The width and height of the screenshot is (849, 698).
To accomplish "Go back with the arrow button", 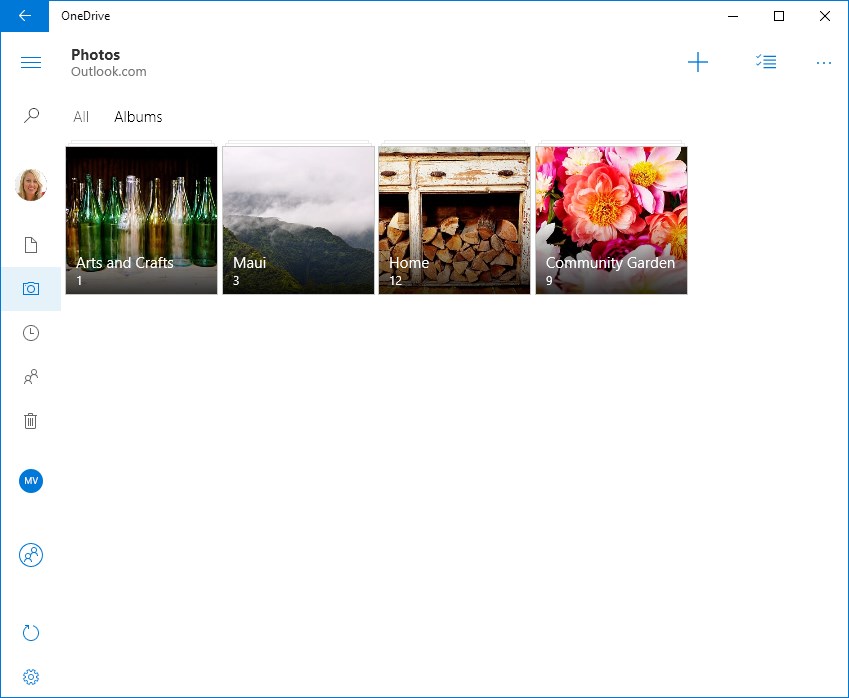I will click(x=24, y=16).
